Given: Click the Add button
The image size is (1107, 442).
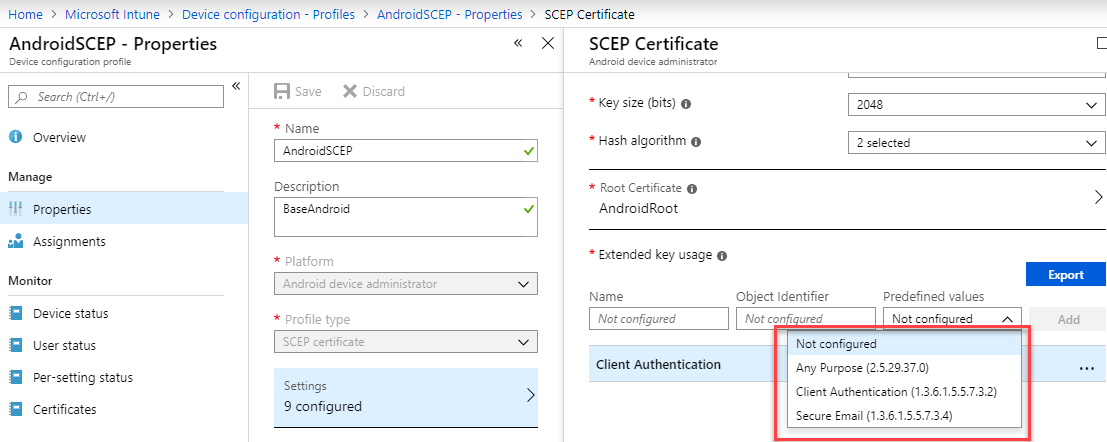Looking at the screenshot, I should (1067, 319).
